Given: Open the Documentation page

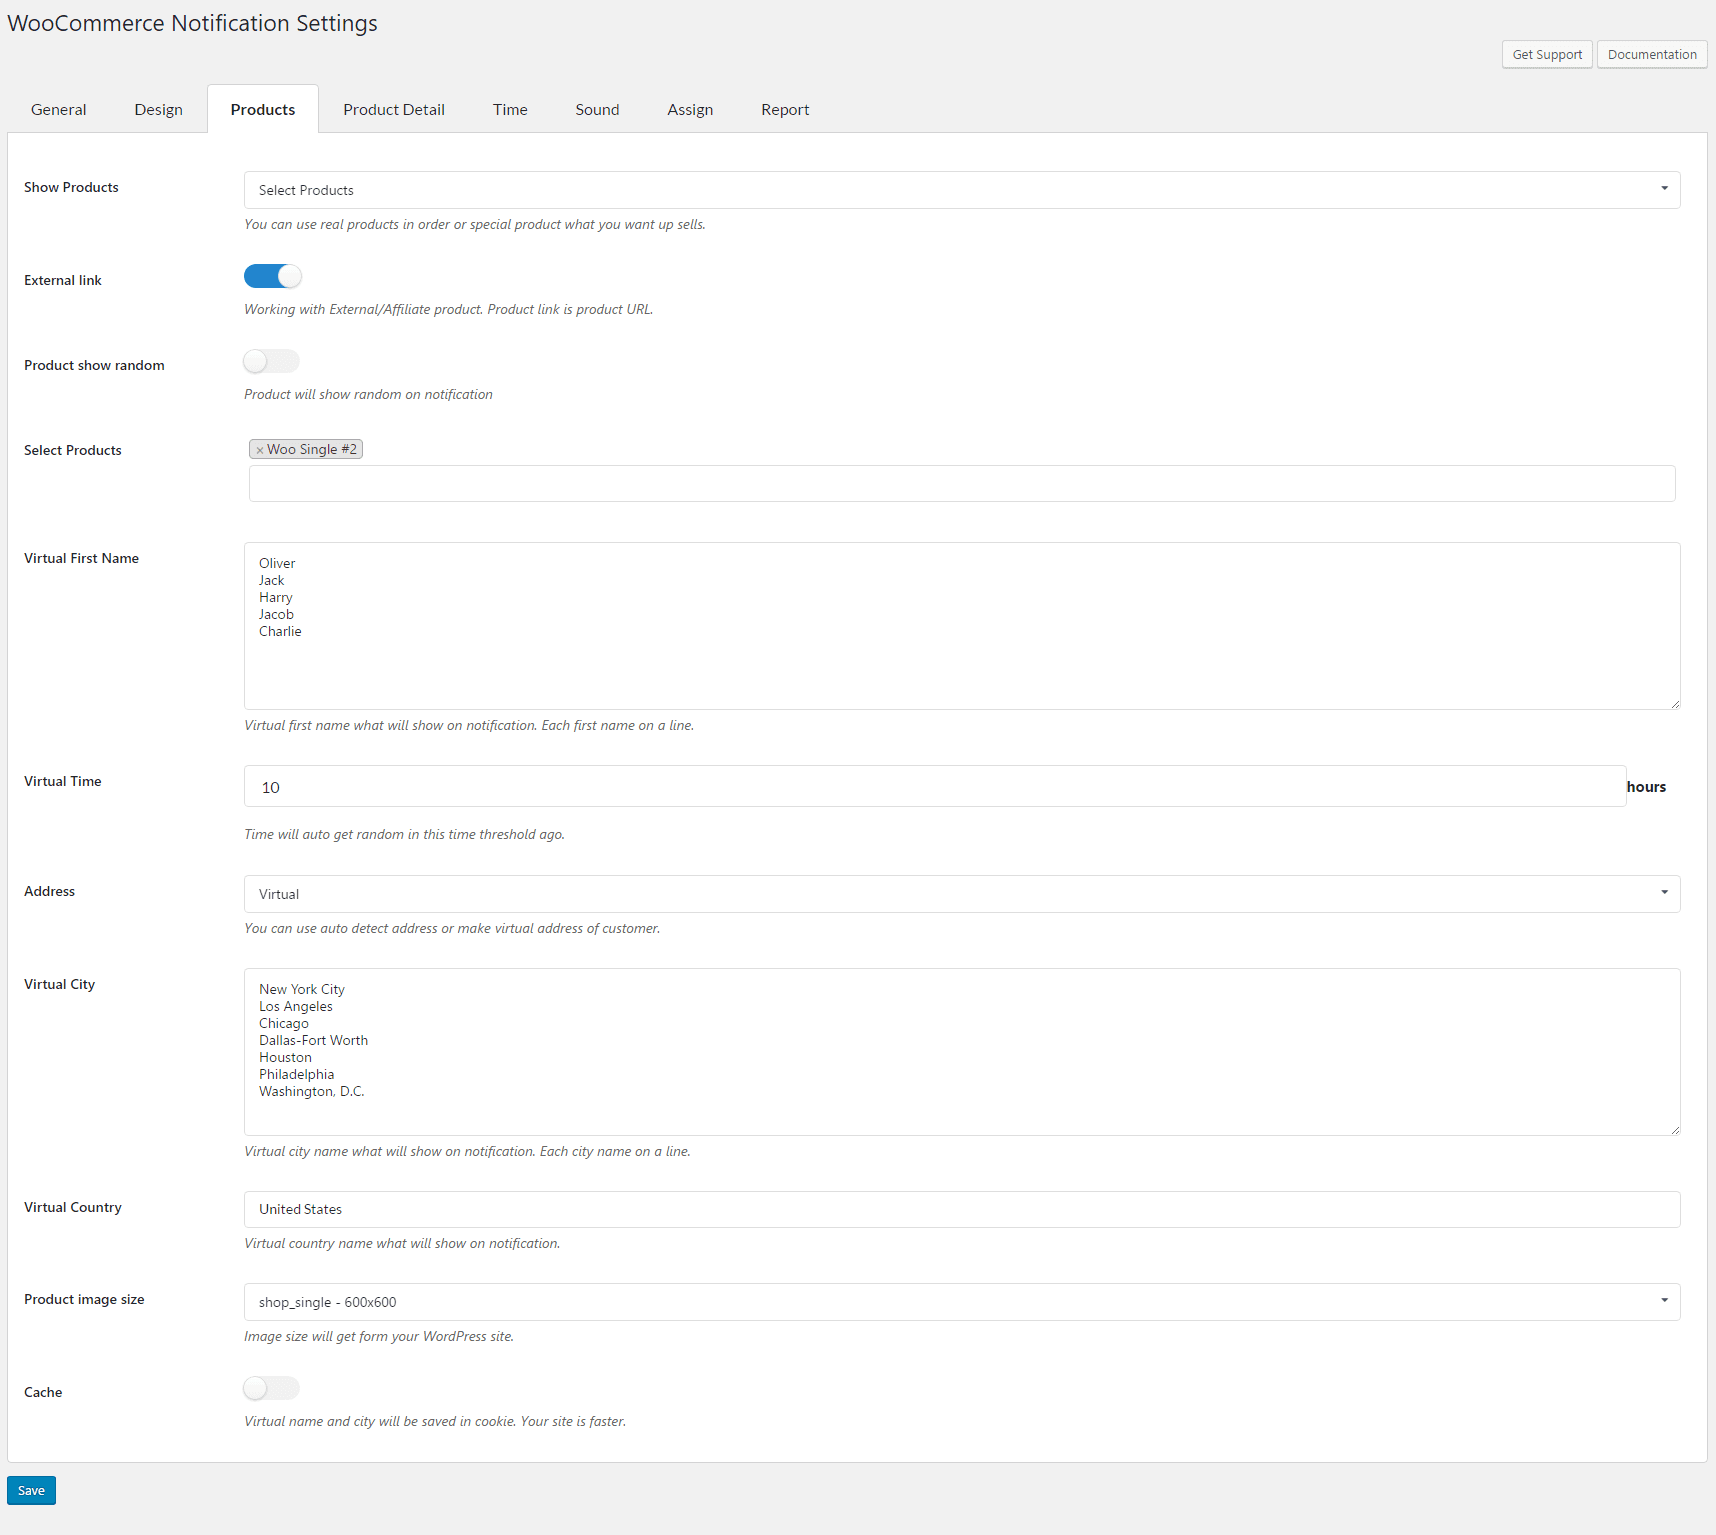Looking at the screenshot, I should pos(1651,54).
